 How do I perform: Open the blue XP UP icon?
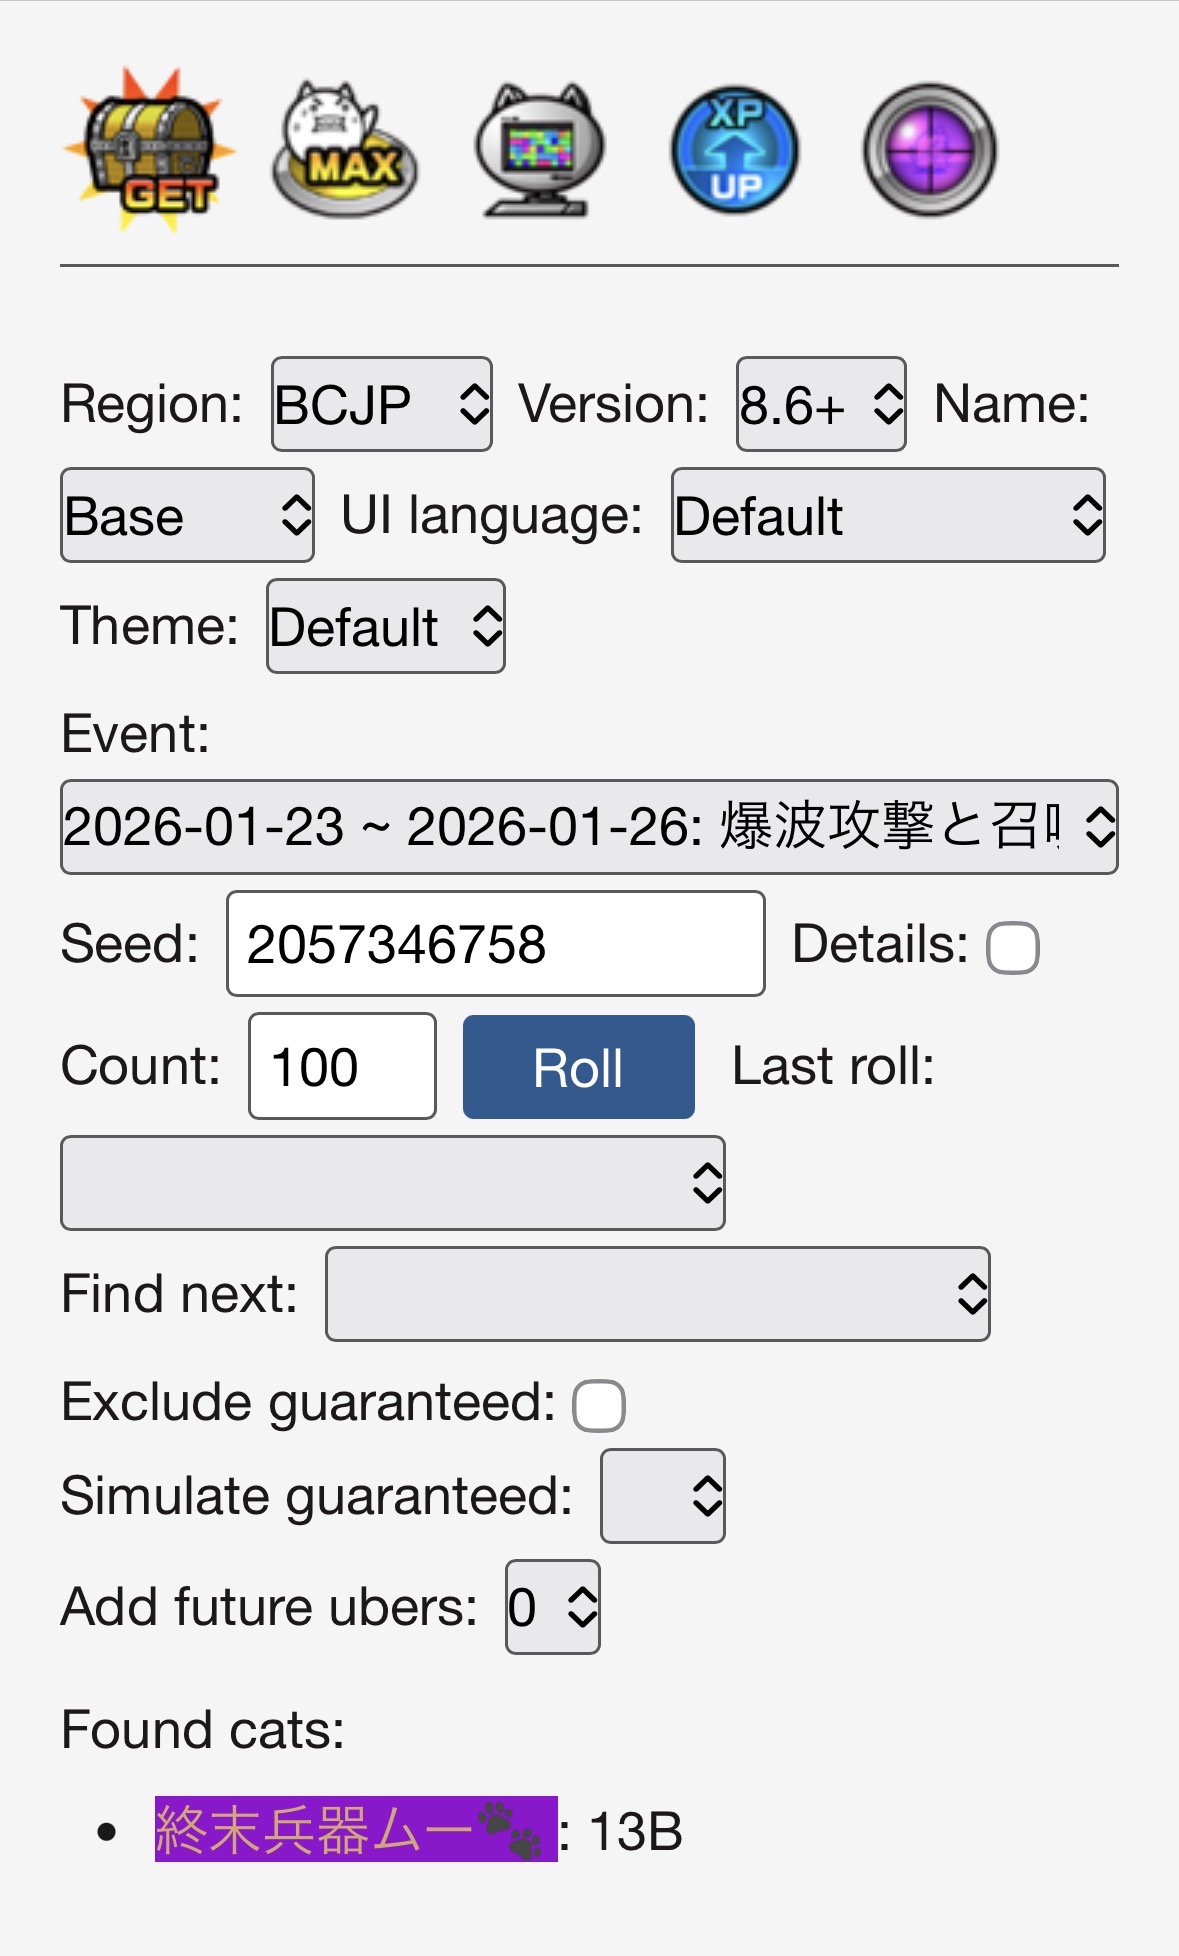tap(735, 150)
